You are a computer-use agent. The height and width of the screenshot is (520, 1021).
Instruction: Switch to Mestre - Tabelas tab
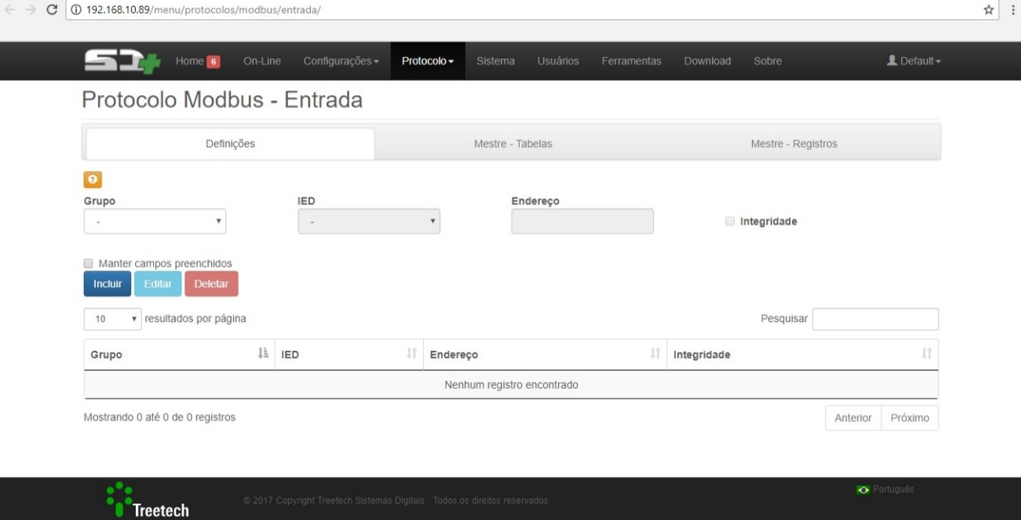pyautogui.click(x=513, y=144)
